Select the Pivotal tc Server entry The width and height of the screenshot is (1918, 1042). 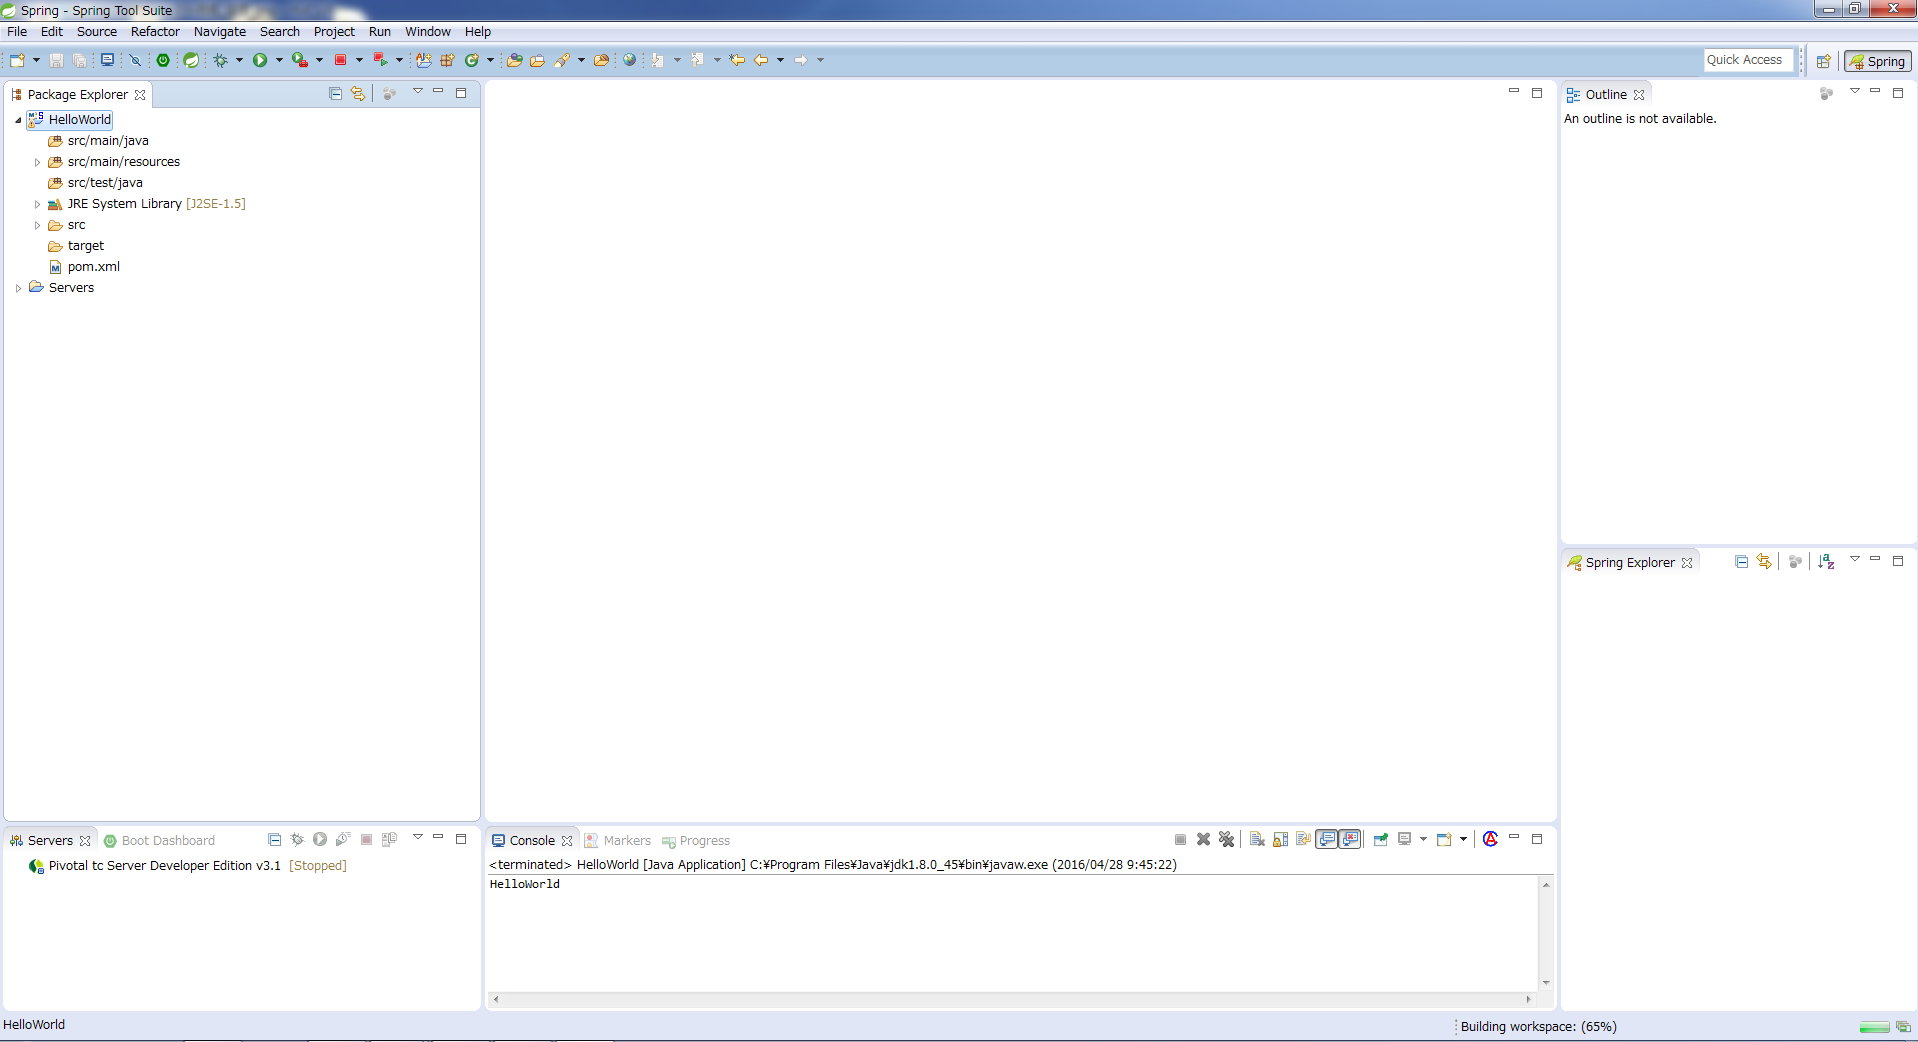[x=164, y=866]
